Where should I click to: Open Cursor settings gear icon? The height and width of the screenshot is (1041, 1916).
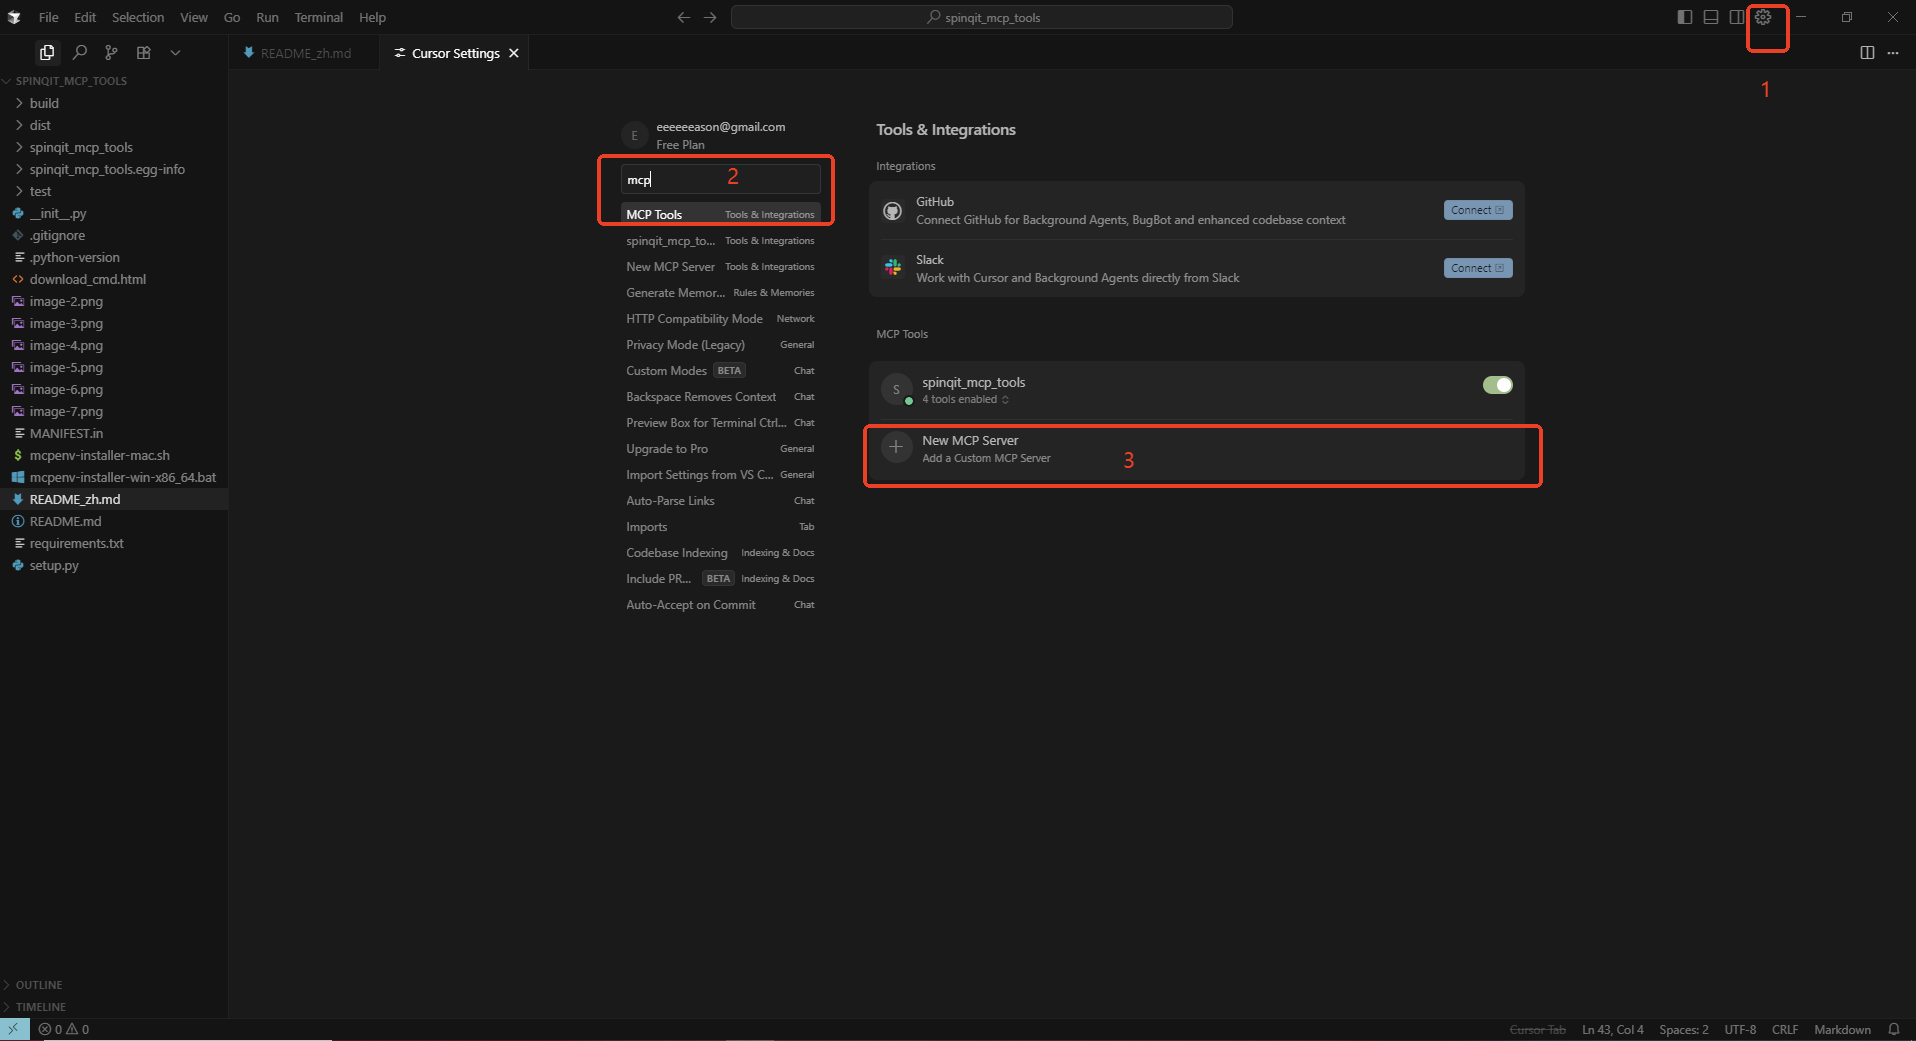(1763, 17)
